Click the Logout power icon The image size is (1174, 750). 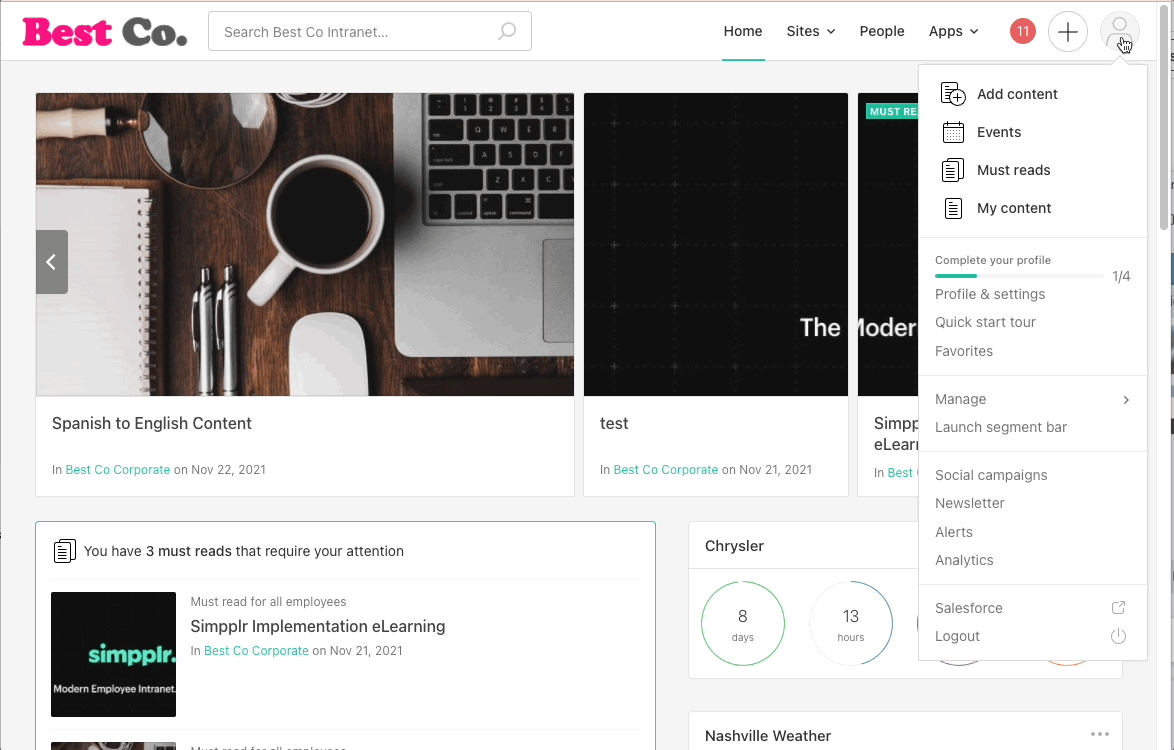pyautogui.click(x=1118, y=636)
